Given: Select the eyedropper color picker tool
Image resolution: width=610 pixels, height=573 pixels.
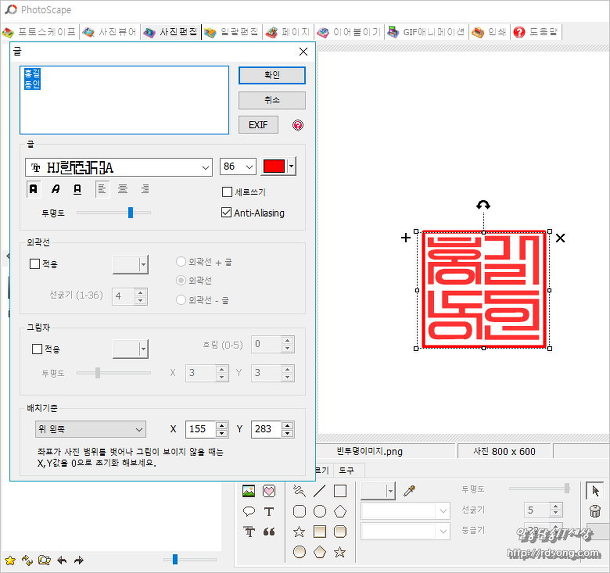Looking at the screenshot, I should 408,491.
